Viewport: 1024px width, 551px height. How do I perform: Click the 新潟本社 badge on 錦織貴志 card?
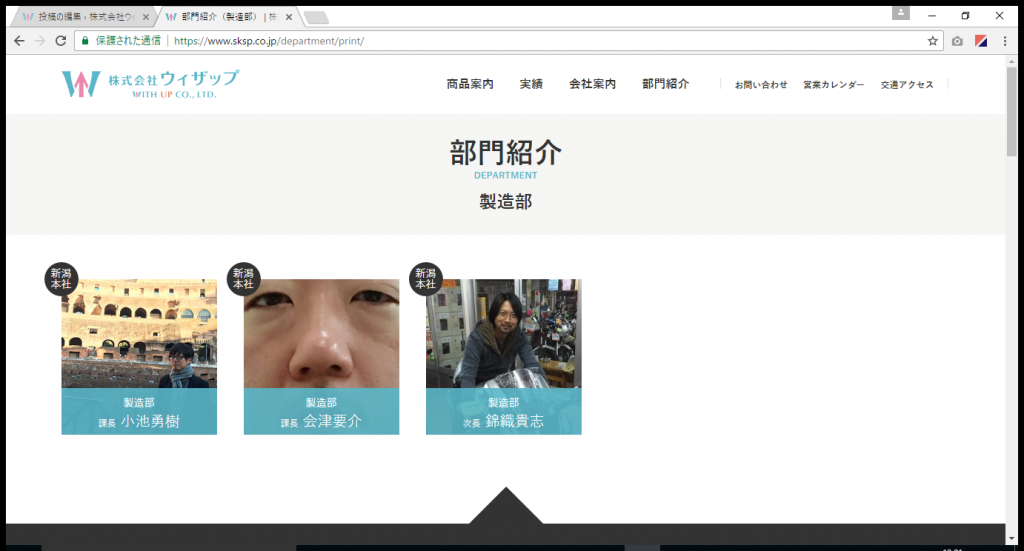pyautogui.click(x=426, y=279)
